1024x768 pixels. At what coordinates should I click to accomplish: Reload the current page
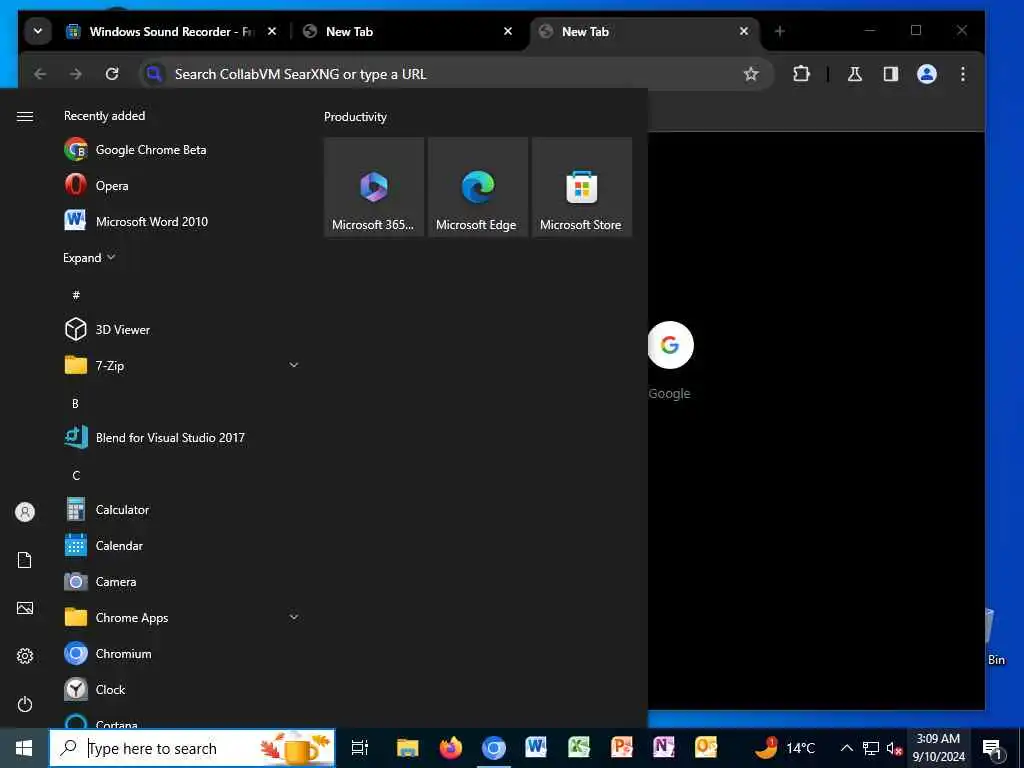pos(112,74)
